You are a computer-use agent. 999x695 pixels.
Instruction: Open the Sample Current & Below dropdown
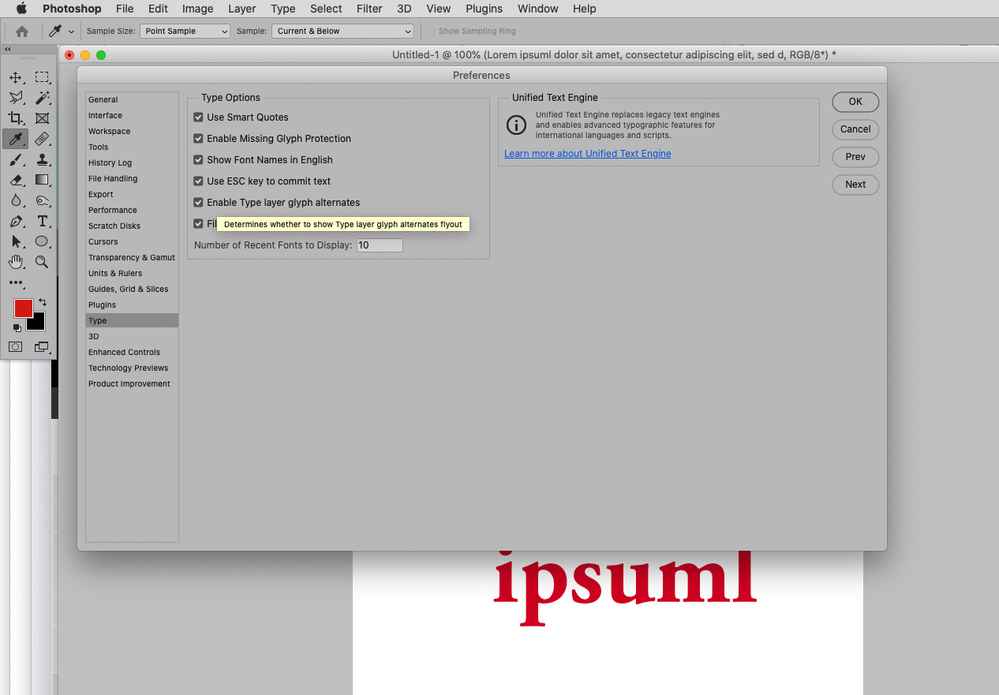pos(343,31)
